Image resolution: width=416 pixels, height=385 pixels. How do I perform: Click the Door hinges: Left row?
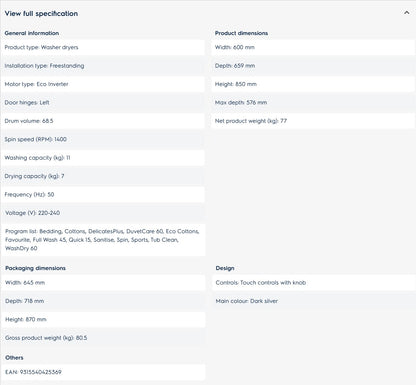pyautogui.click(x=103, y=102)
